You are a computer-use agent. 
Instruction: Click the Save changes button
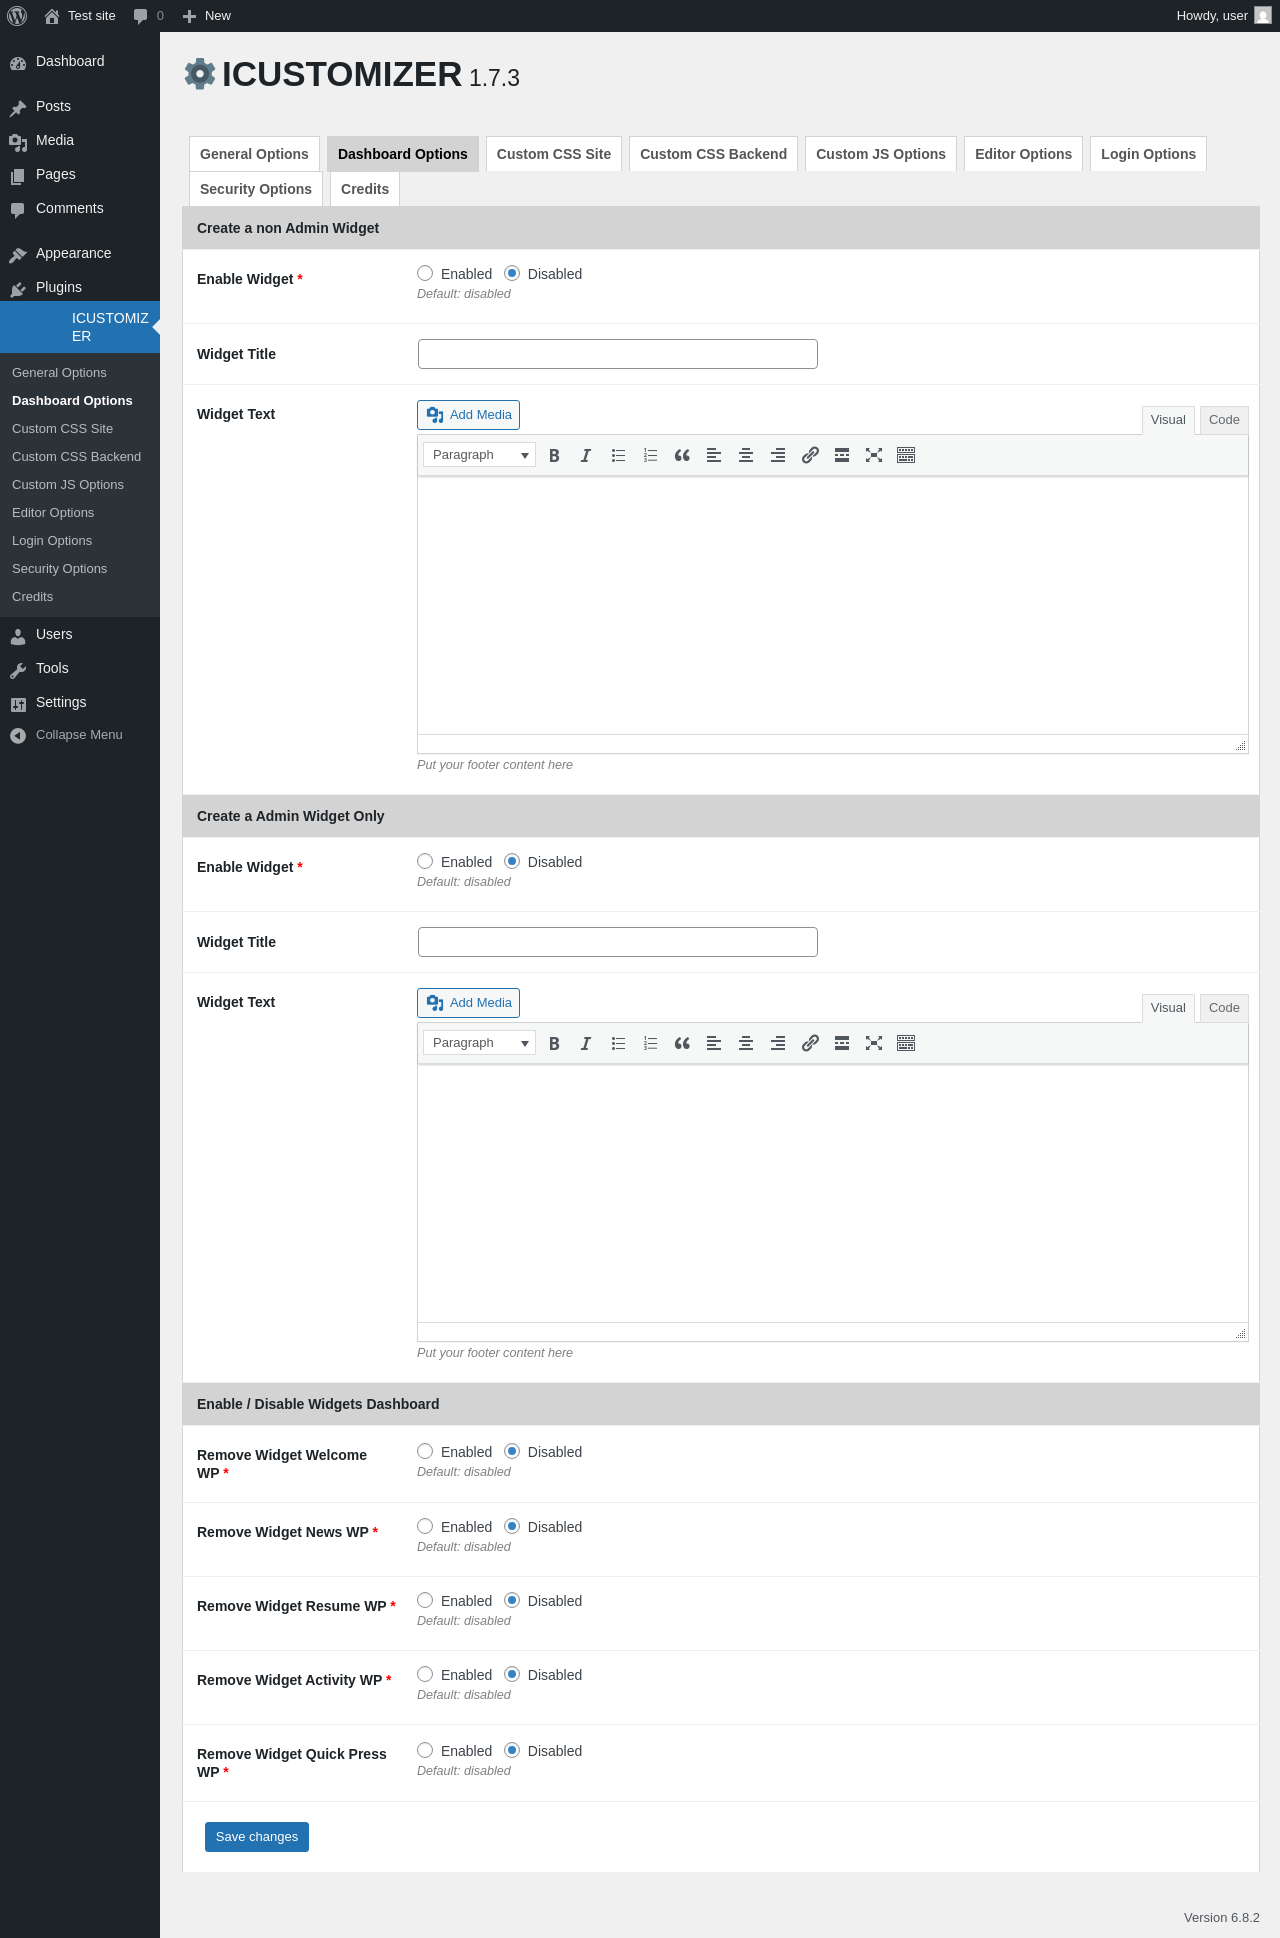(257, 1837)
